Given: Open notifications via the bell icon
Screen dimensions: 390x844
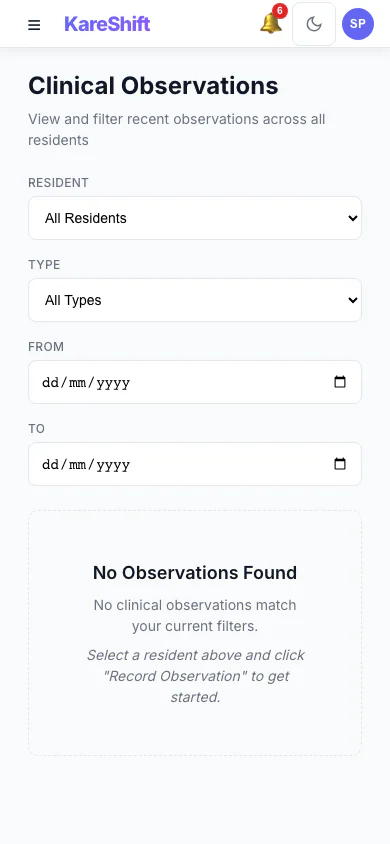Looking at the screenshot, I should tap(271, 24).
